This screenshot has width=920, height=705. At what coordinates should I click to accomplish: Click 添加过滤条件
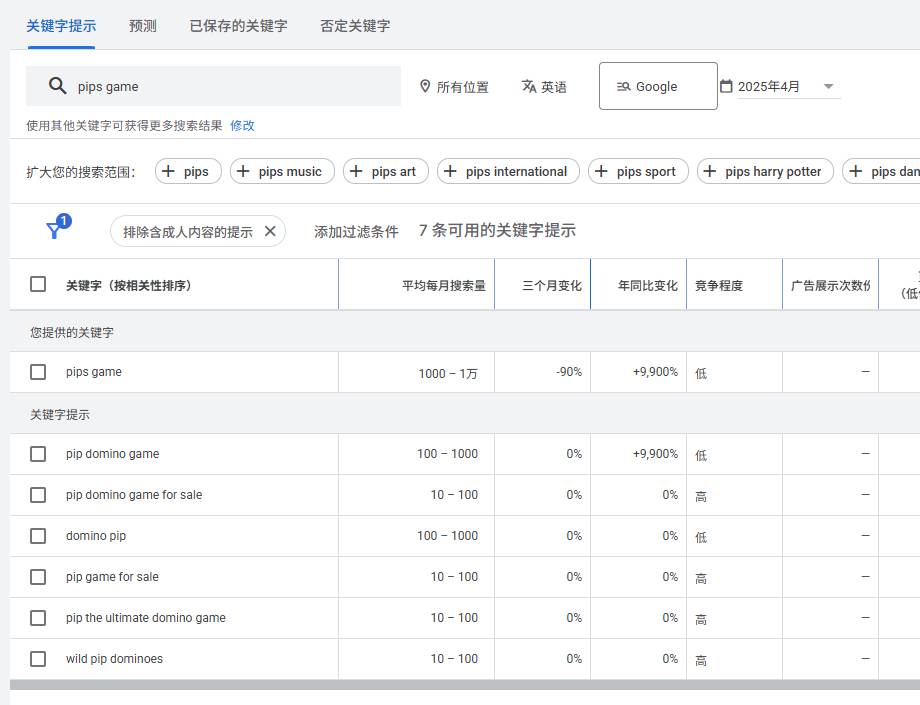pyautogui.click(x=356, y=232)
